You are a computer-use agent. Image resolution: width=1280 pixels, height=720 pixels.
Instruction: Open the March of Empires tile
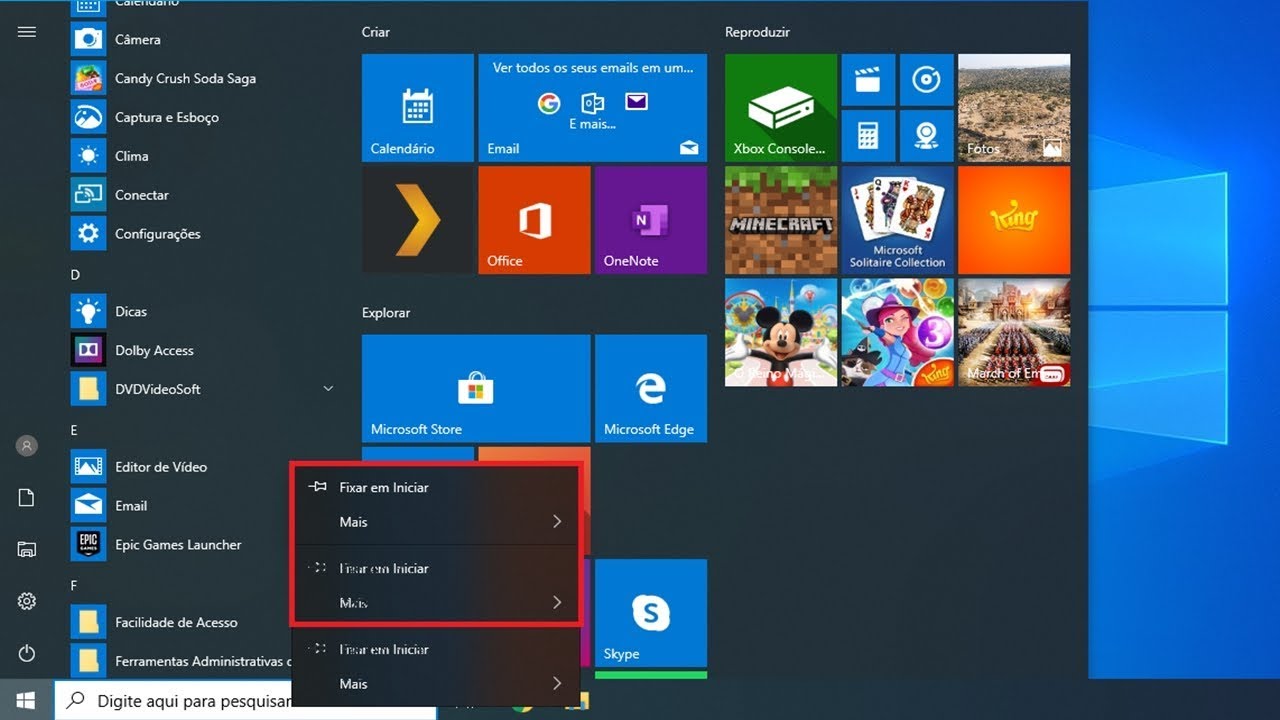(x=1014, y=332)
